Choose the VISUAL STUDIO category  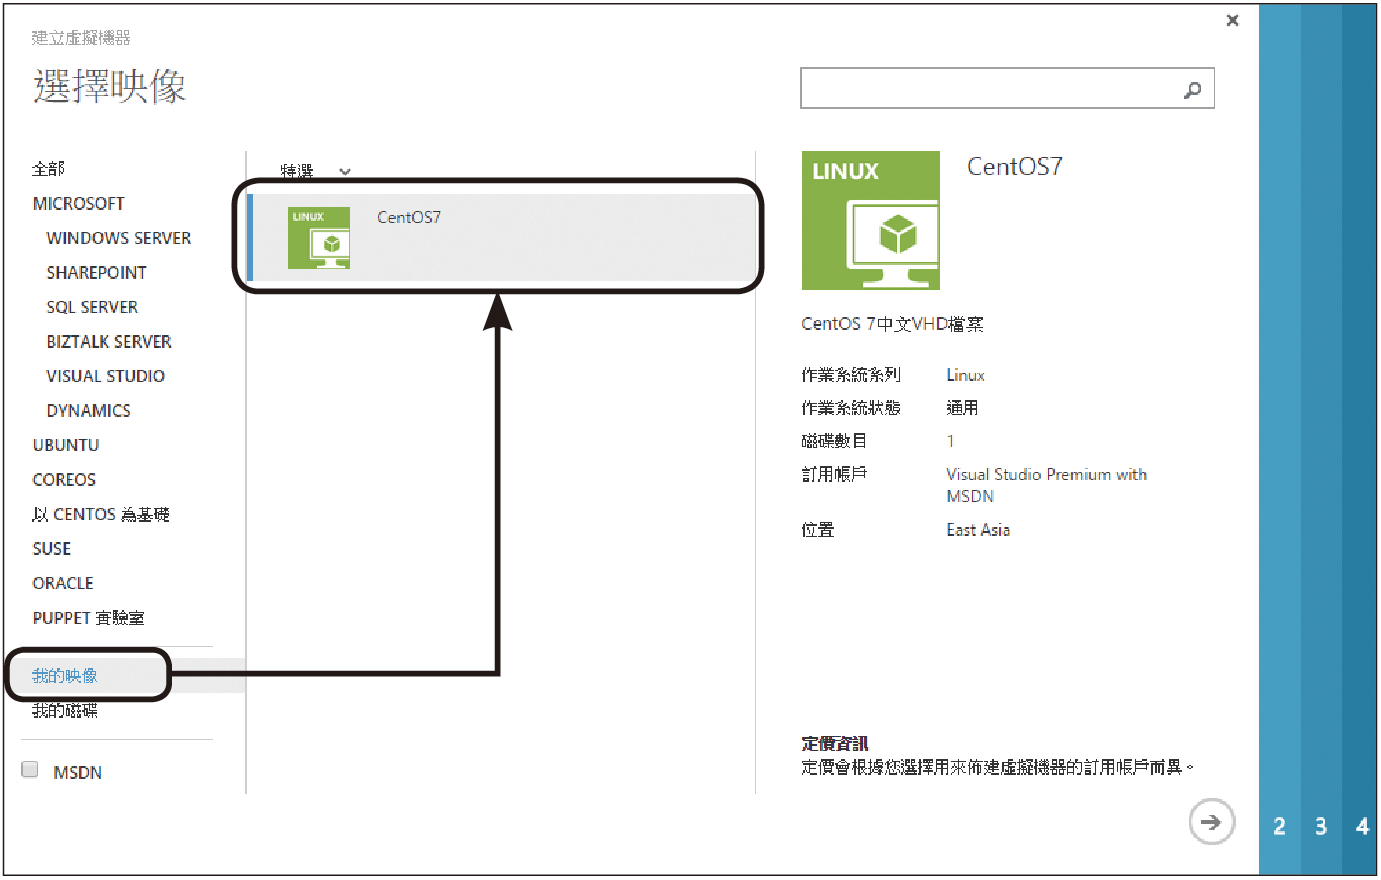pos(105,376)
